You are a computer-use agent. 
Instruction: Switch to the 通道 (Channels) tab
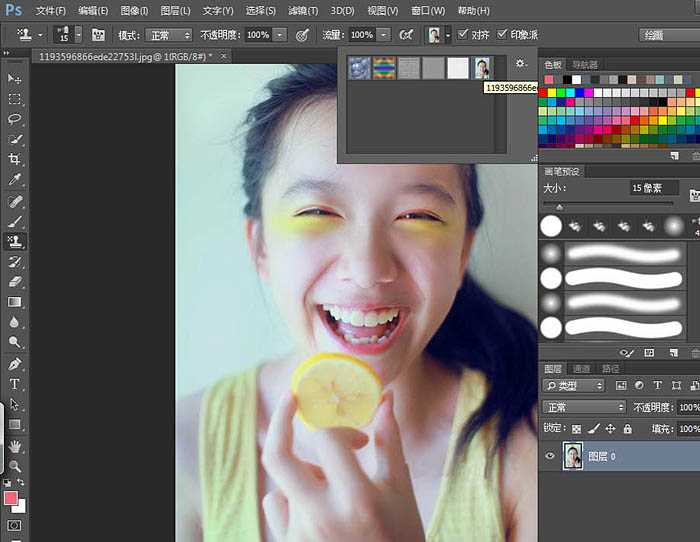tap(581, 369)
